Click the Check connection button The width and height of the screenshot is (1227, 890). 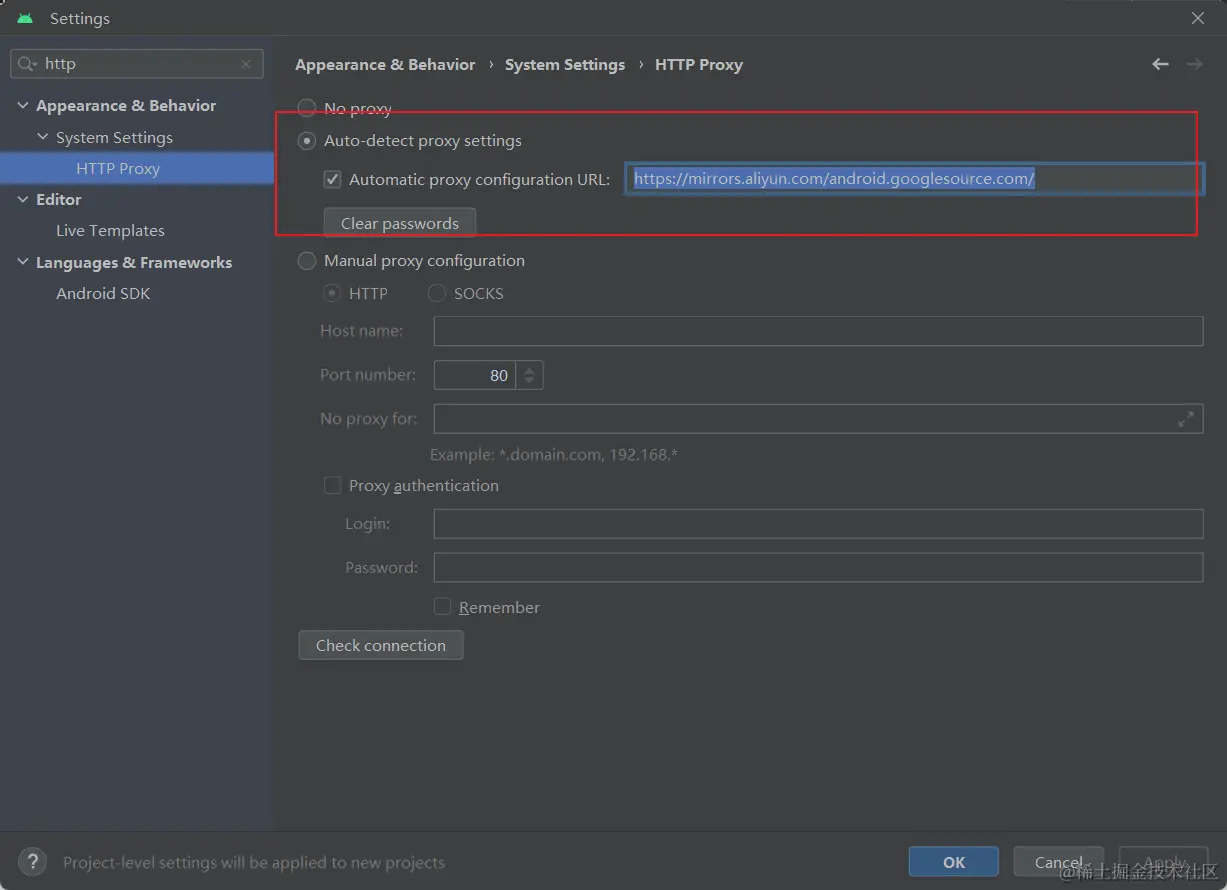(381, 645)
